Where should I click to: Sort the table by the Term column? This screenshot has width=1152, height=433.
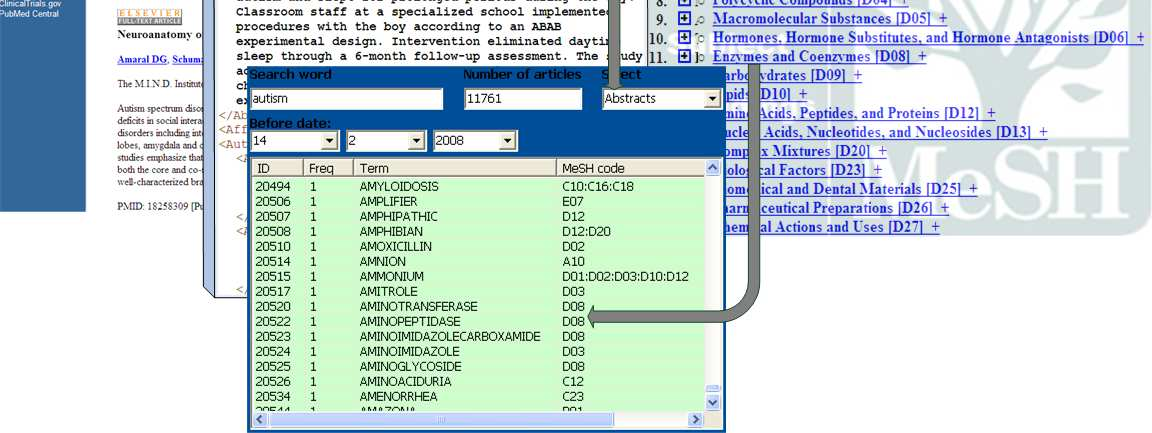[455, 168]
